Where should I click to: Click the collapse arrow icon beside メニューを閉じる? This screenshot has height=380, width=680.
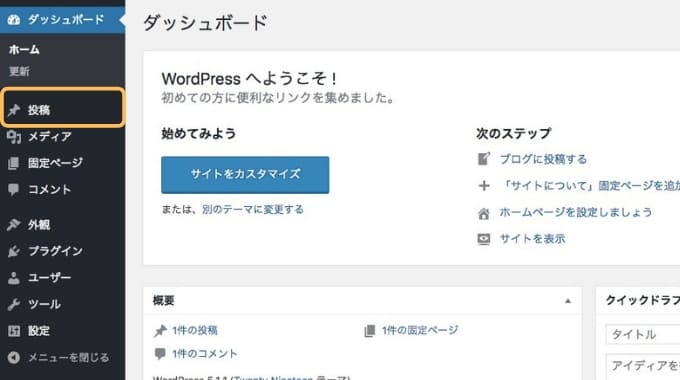click(x=13, y=357)
